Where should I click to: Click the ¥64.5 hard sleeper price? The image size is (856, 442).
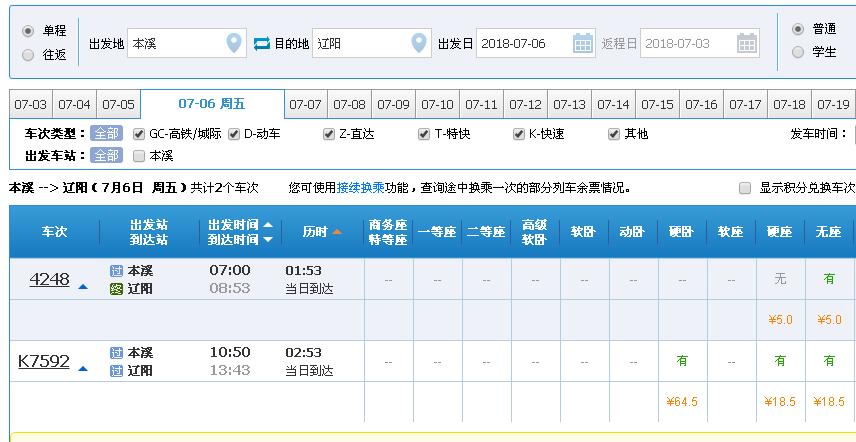coord(682,402)
